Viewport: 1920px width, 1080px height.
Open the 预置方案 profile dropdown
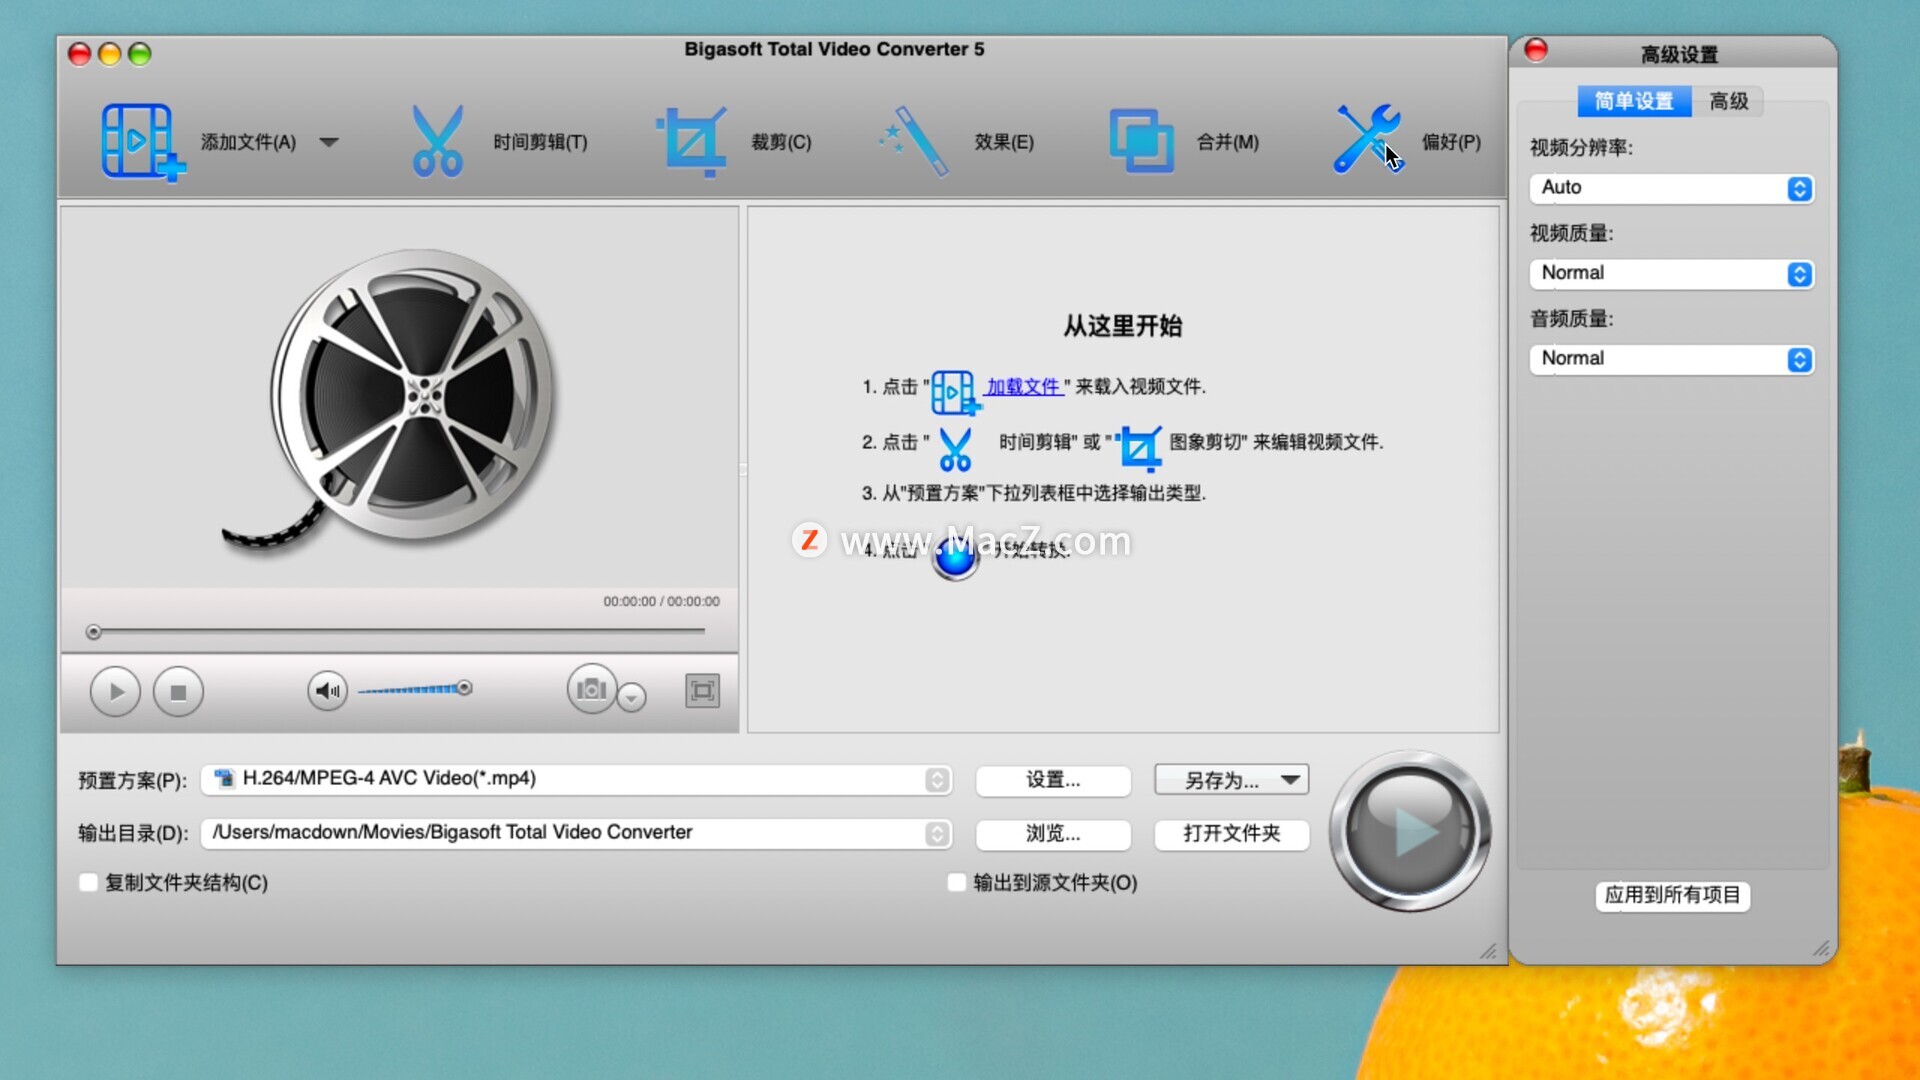coord(576,779)
